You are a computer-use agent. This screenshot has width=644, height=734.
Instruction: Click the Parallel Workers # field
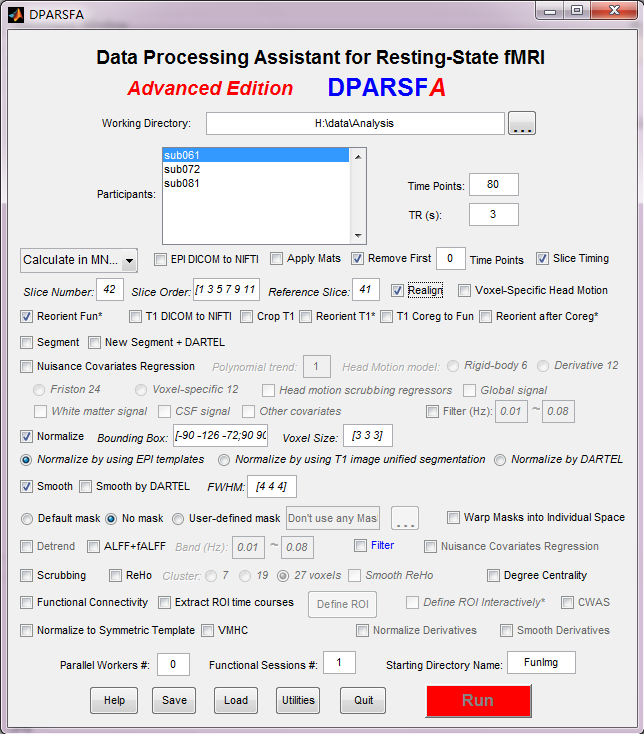pyautogui.click(x=173, y=664)
